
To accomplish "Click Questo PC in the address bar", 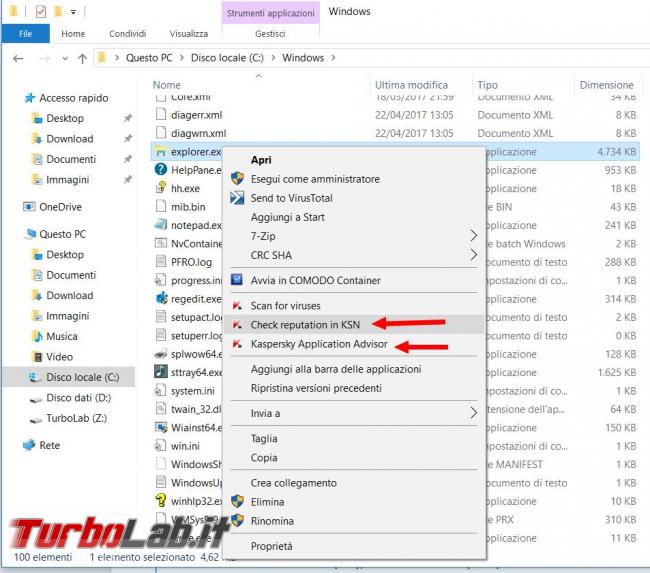I will click(149, 58).
